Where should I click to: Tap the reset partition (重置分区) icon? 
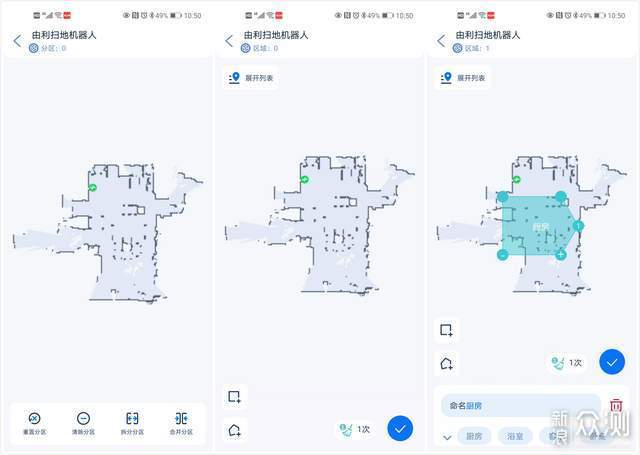[34, 418]
